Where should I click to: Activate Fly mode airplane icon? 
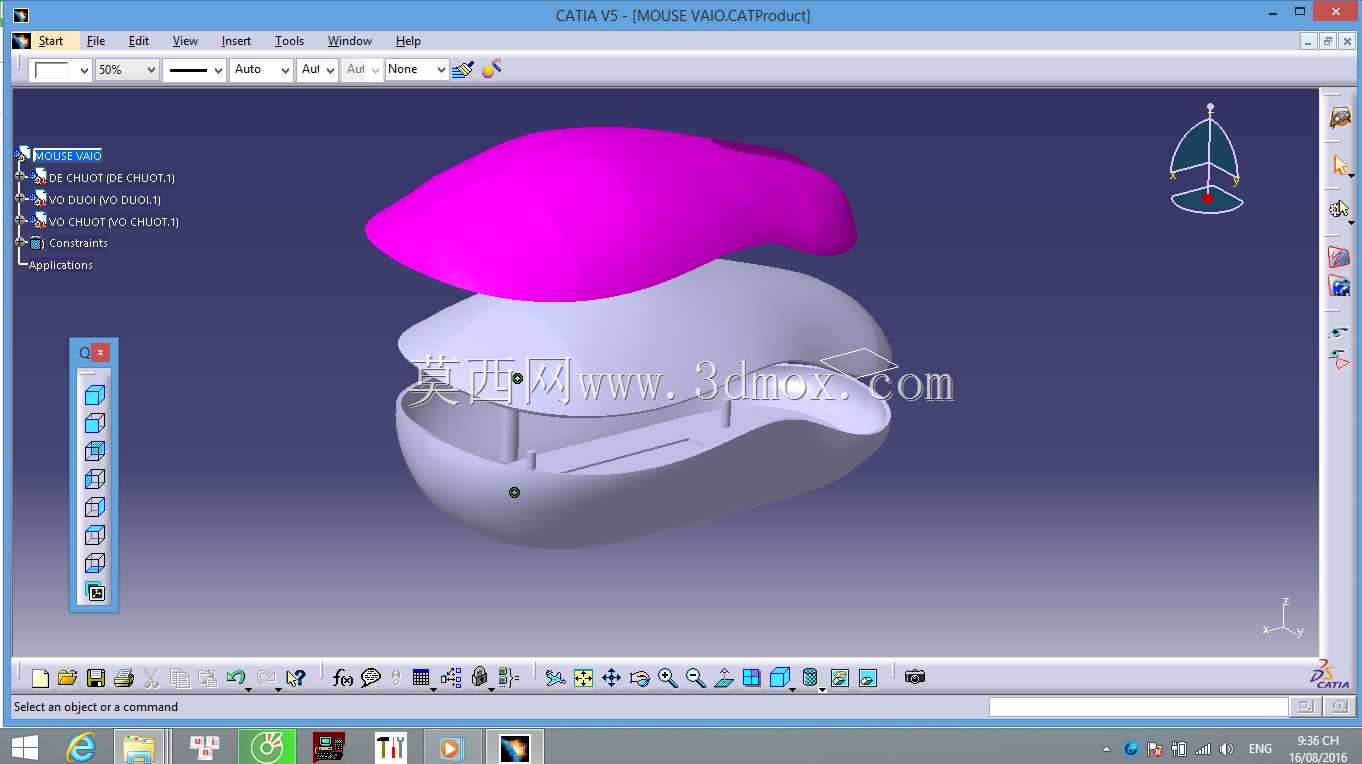[x=555, y=678]
